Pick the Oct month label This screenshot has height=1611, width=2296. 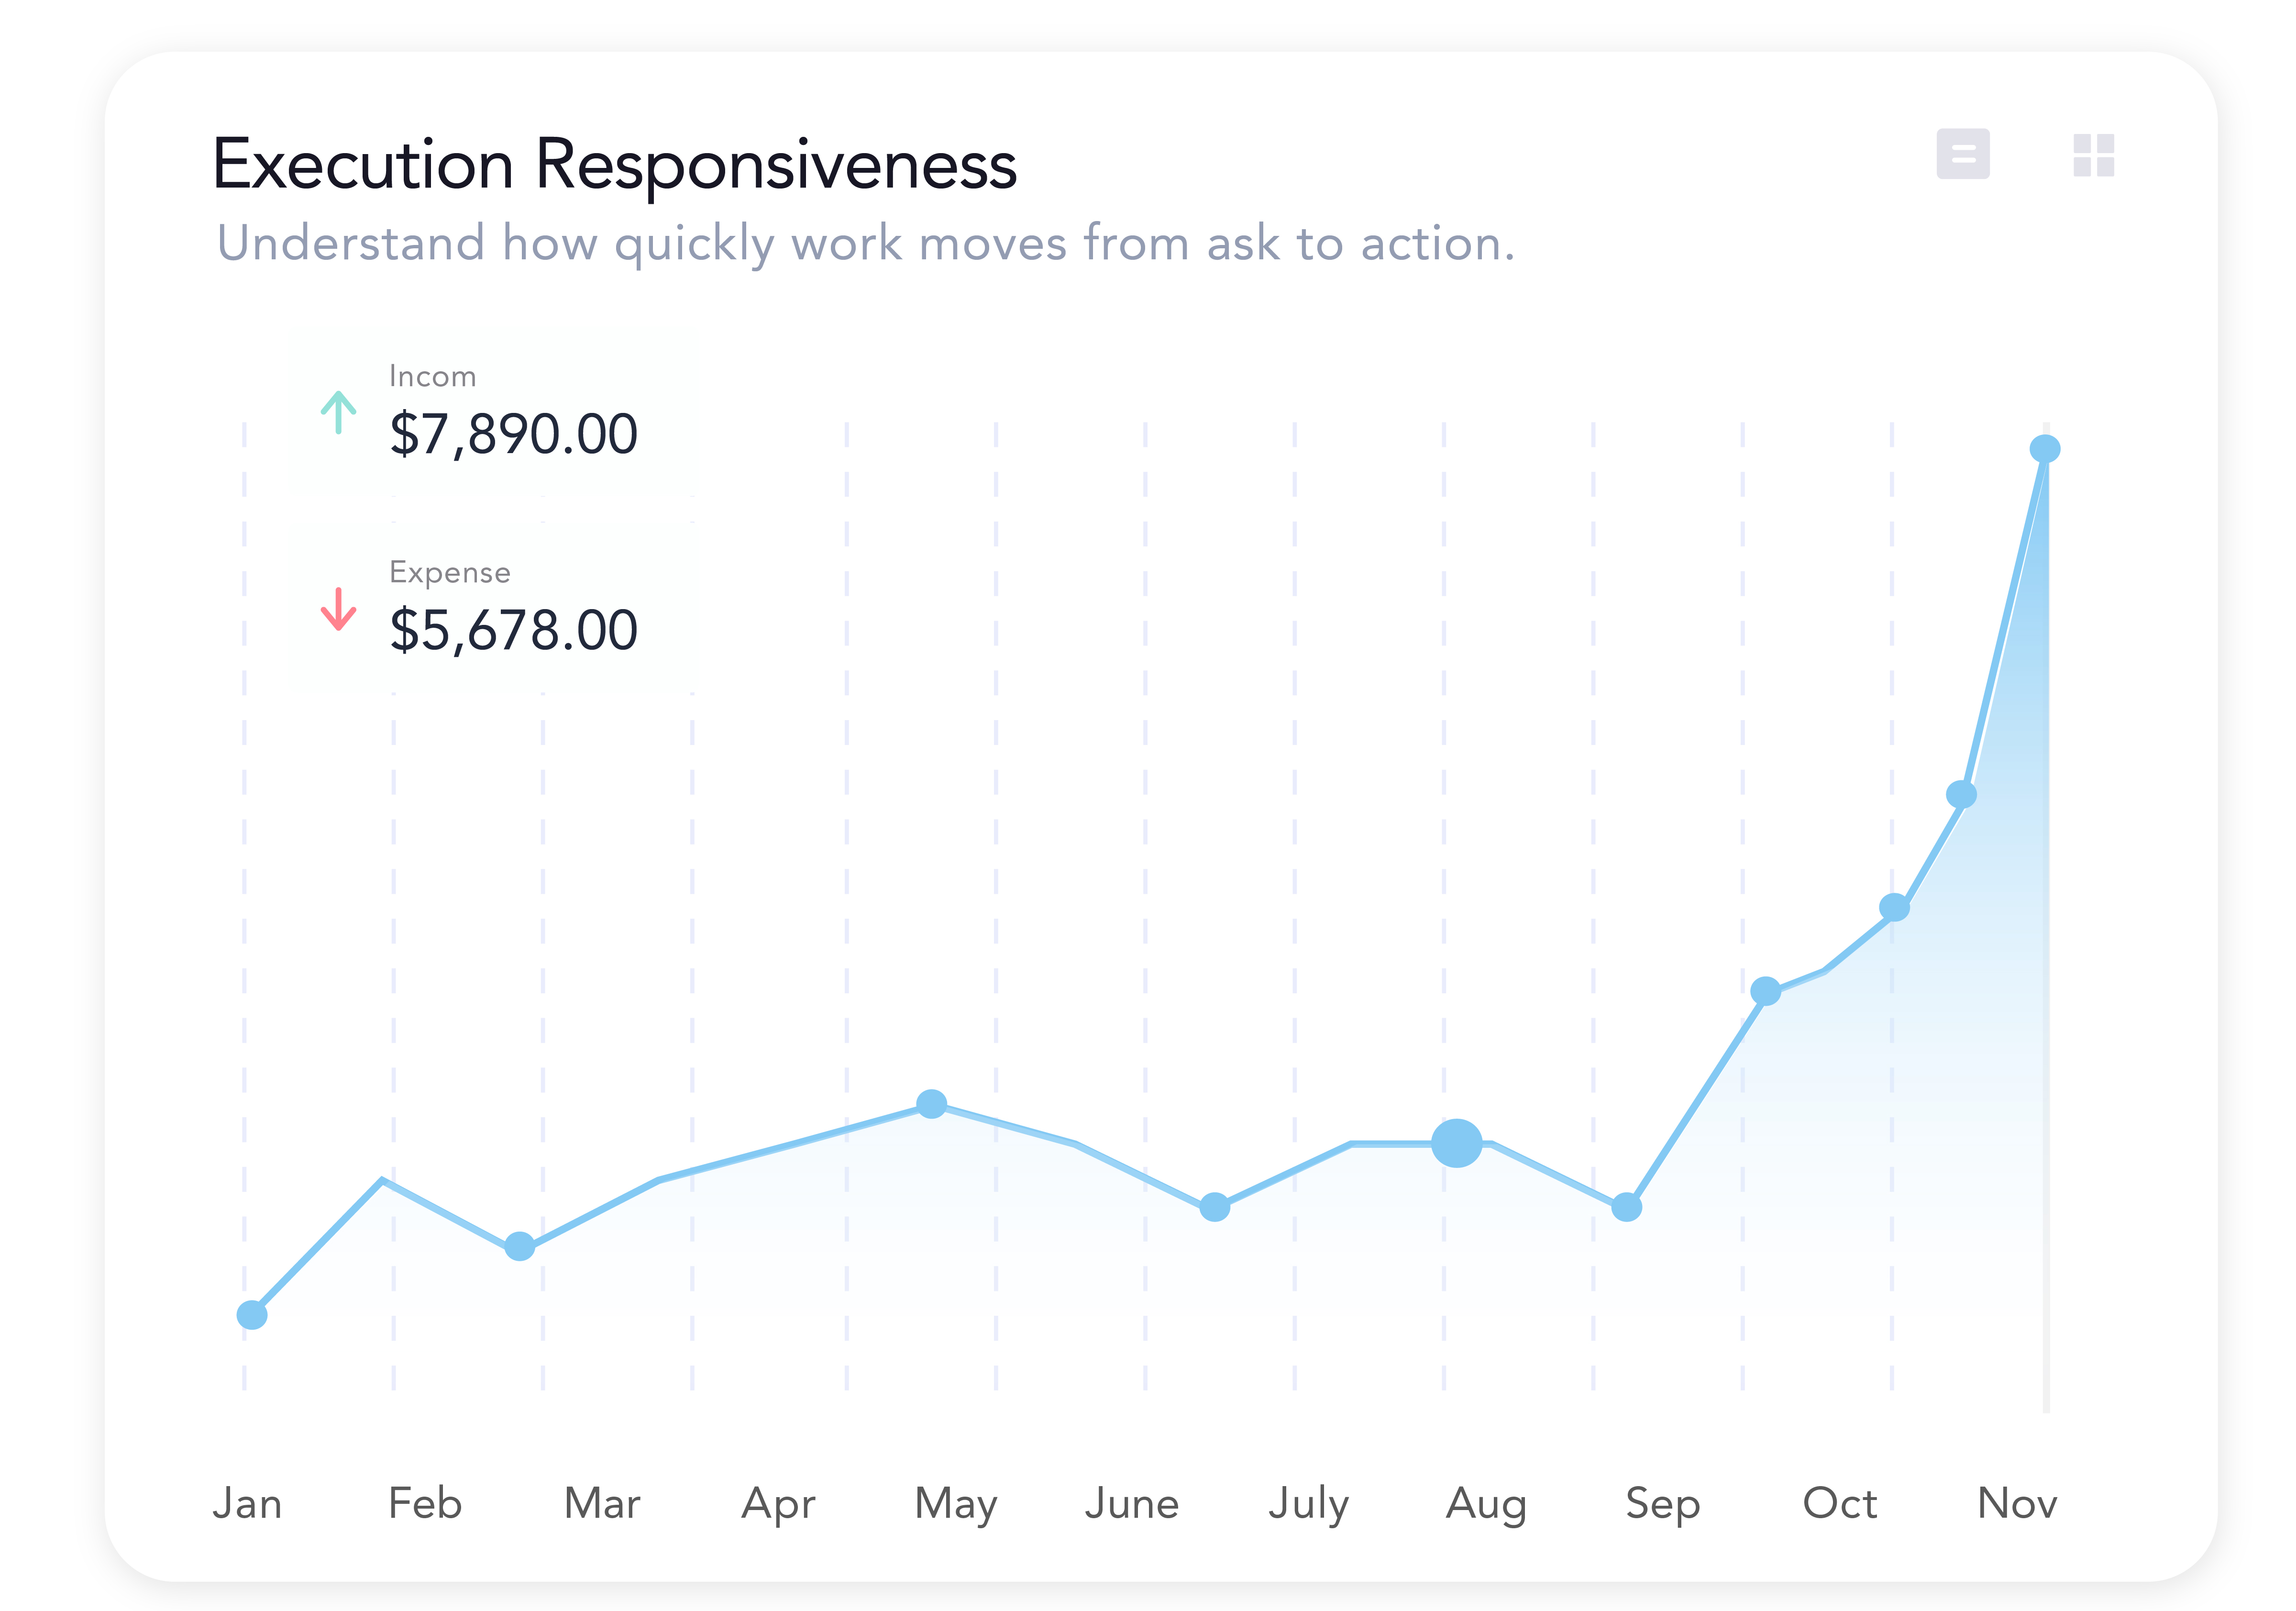[x=1839, y=1503]
